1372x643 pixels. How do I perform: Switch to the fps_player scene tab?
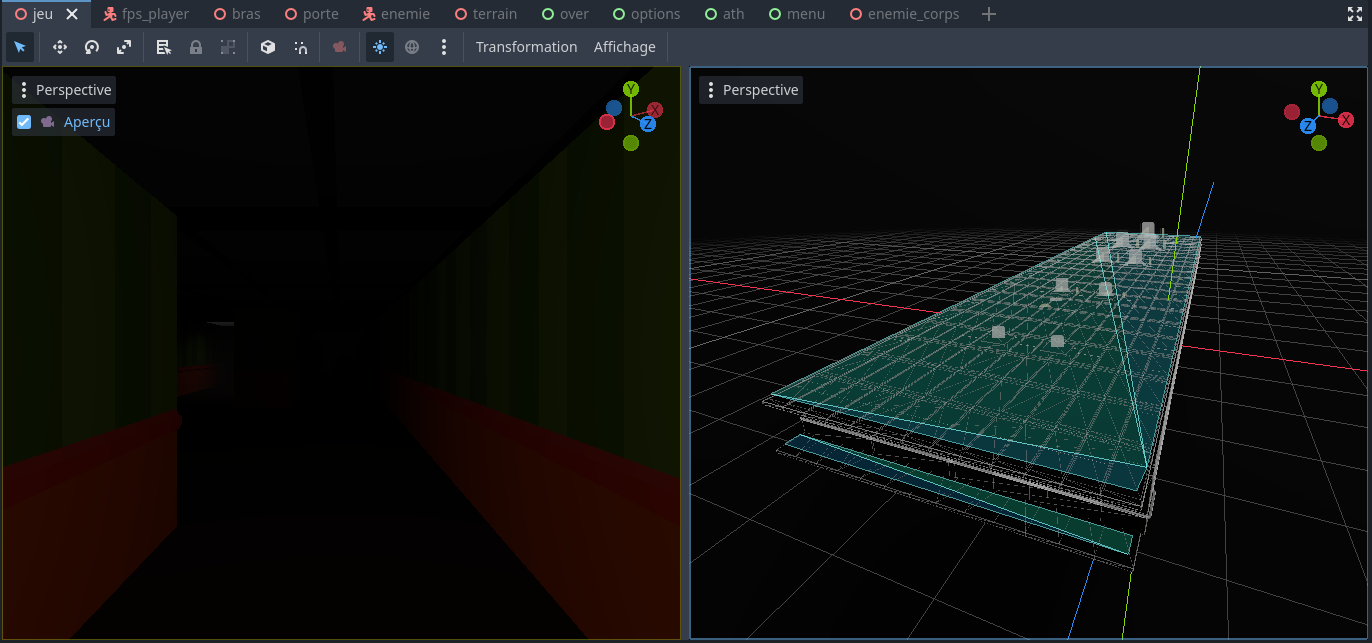click(x=146, y=14)
